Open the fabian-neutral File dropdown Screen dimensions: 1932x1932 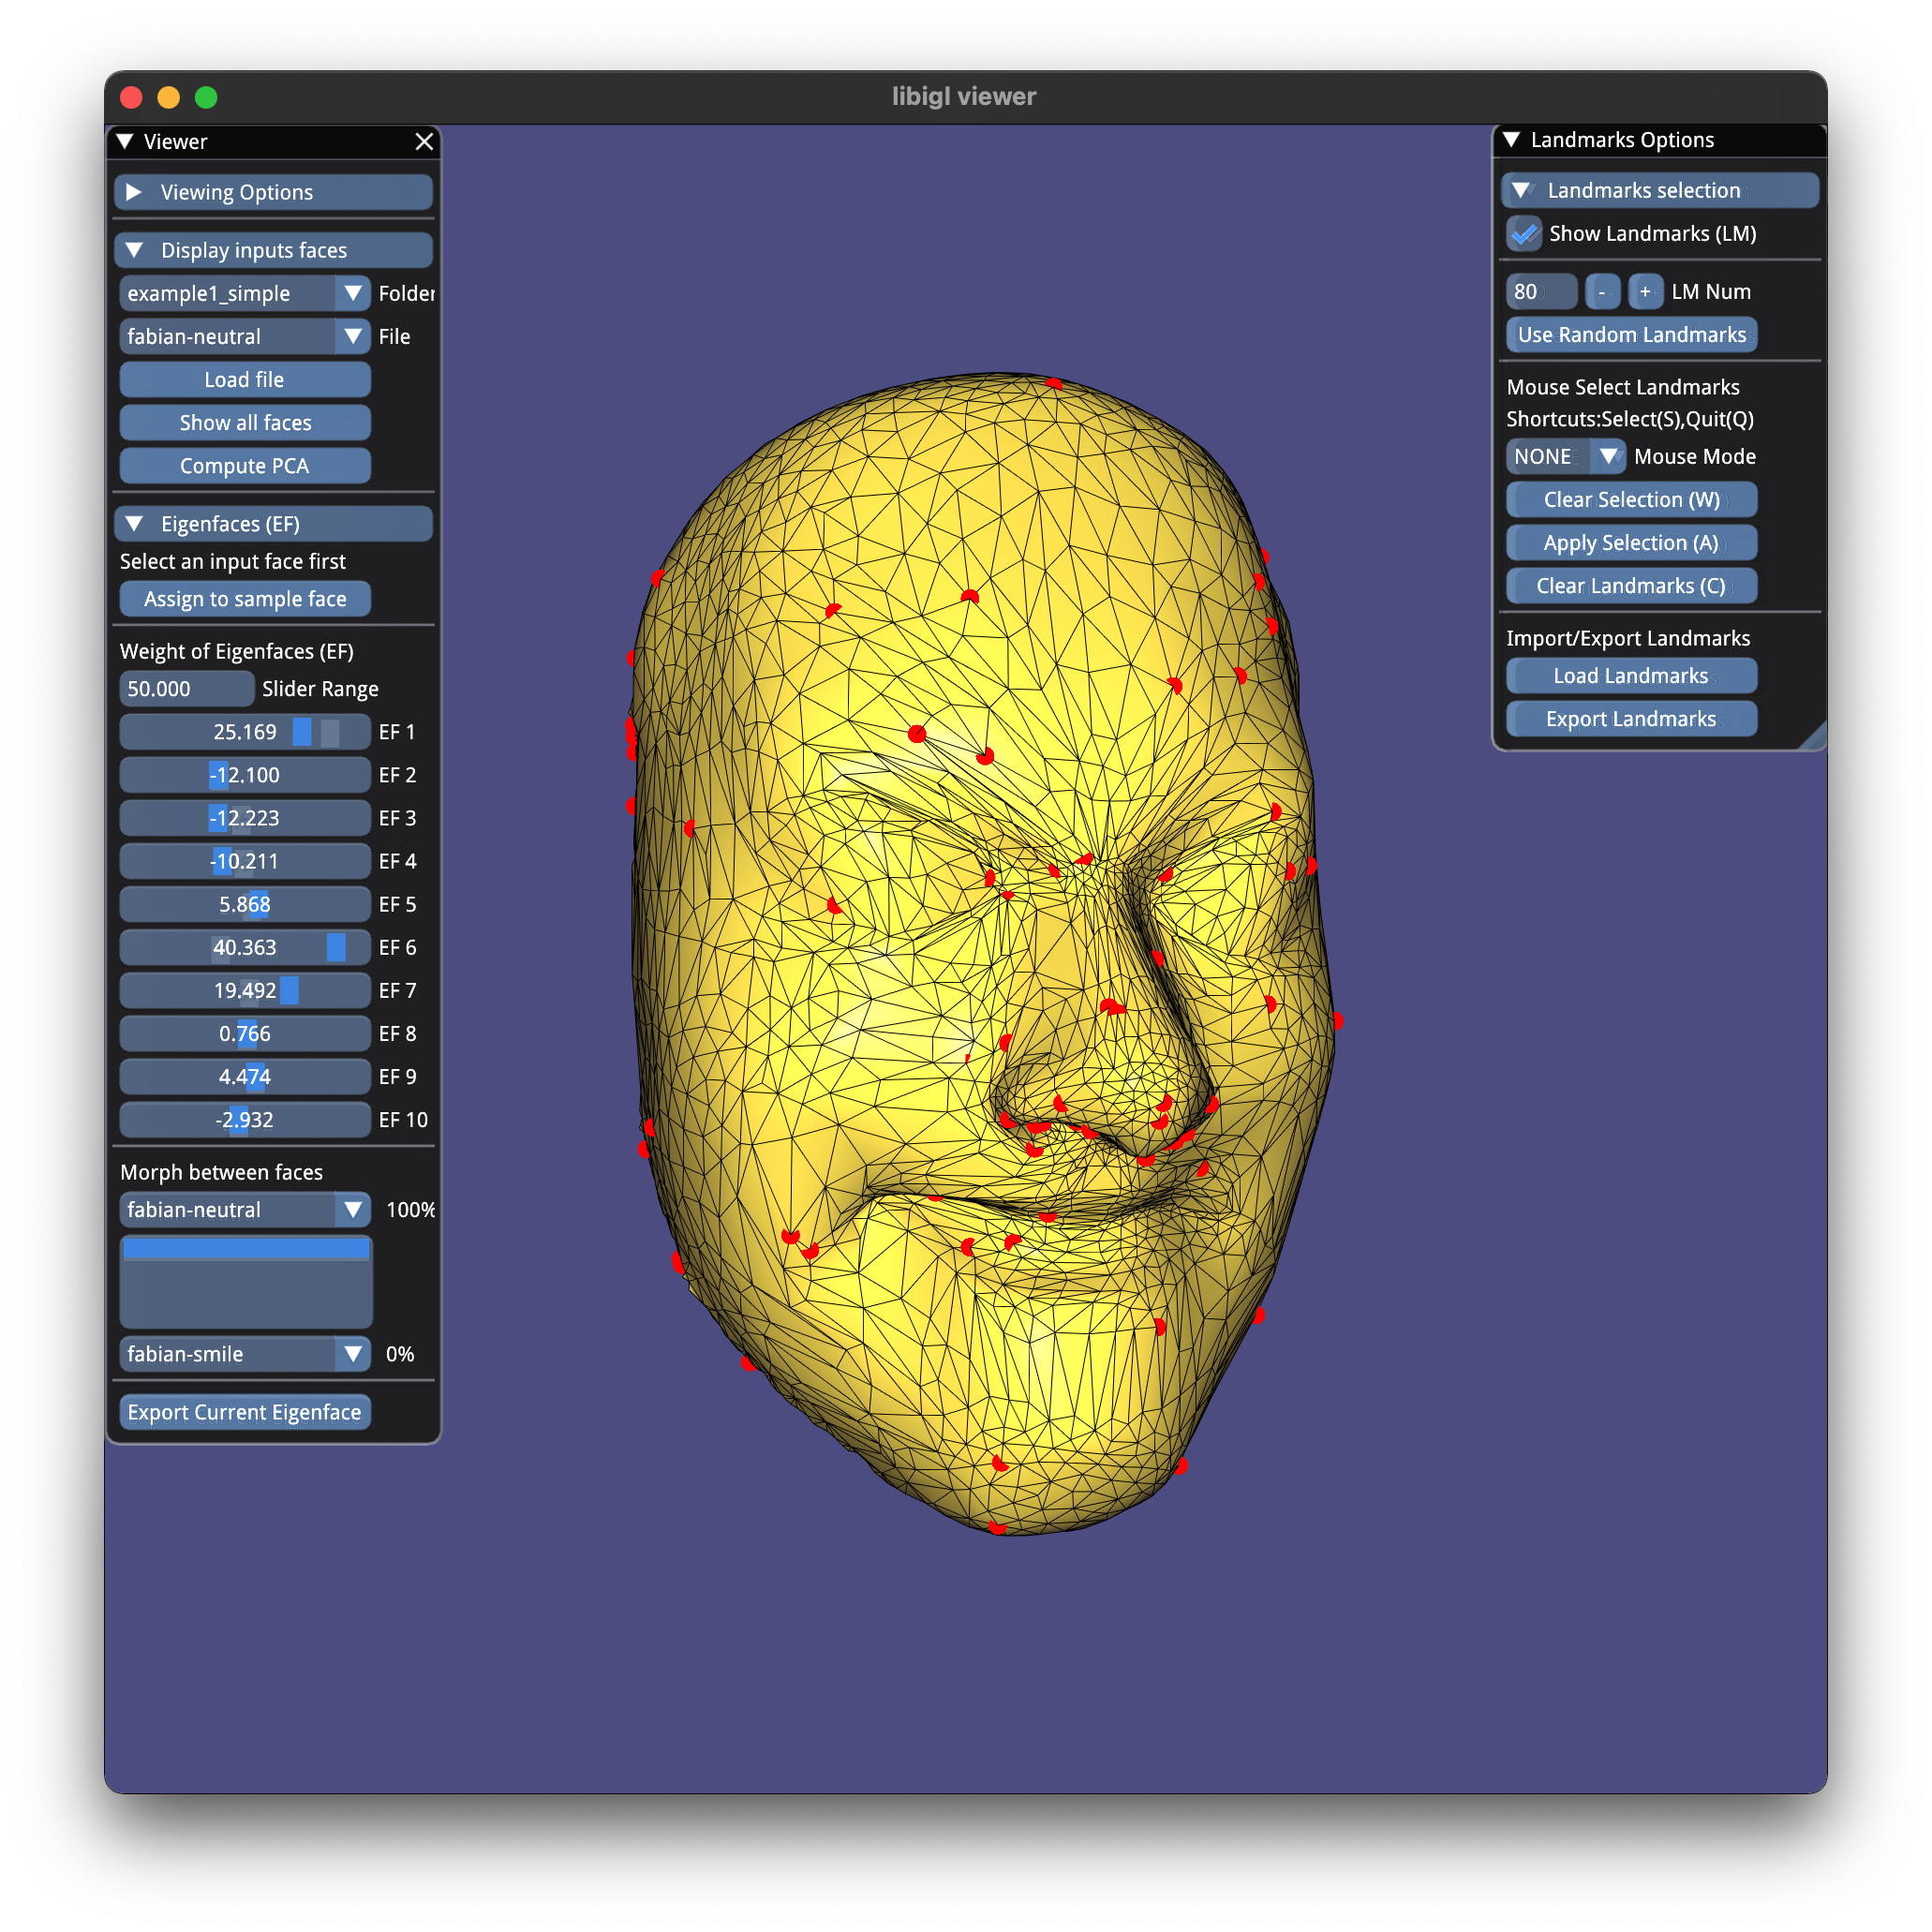pos(352,337)
